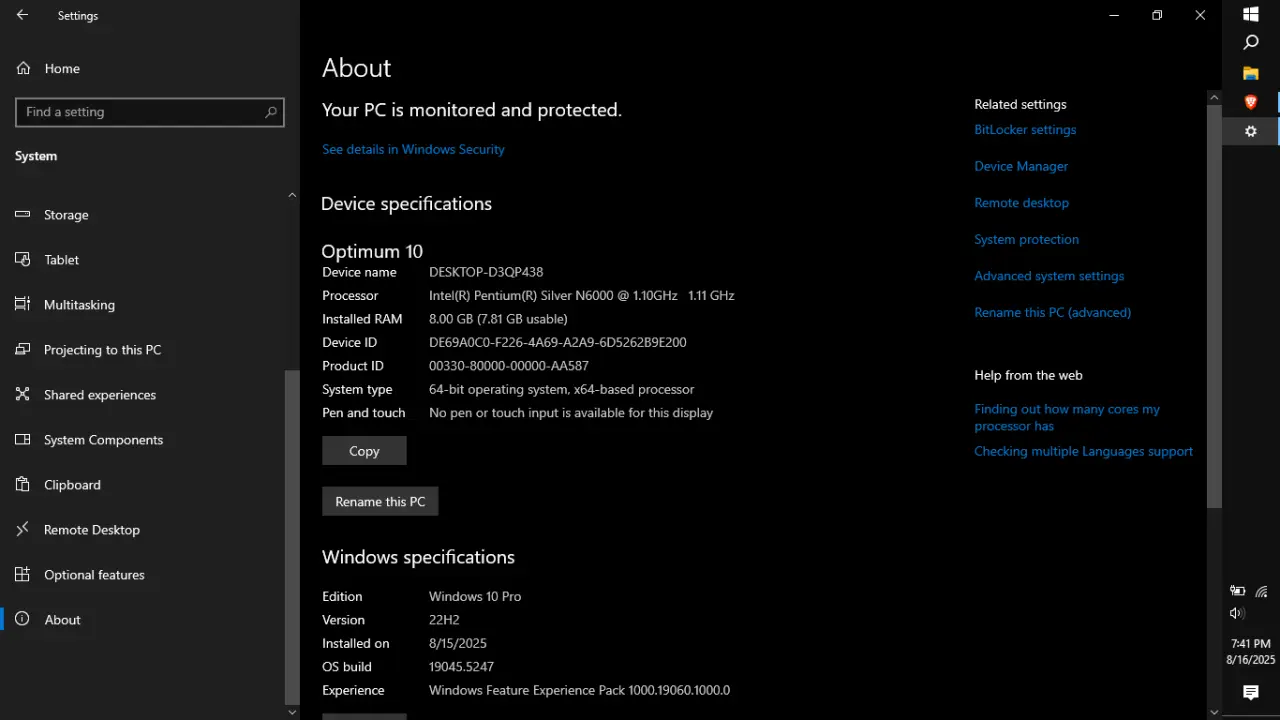Click the Optimum 10 heading
This screenshot has height=720, width=1280.
372,251
